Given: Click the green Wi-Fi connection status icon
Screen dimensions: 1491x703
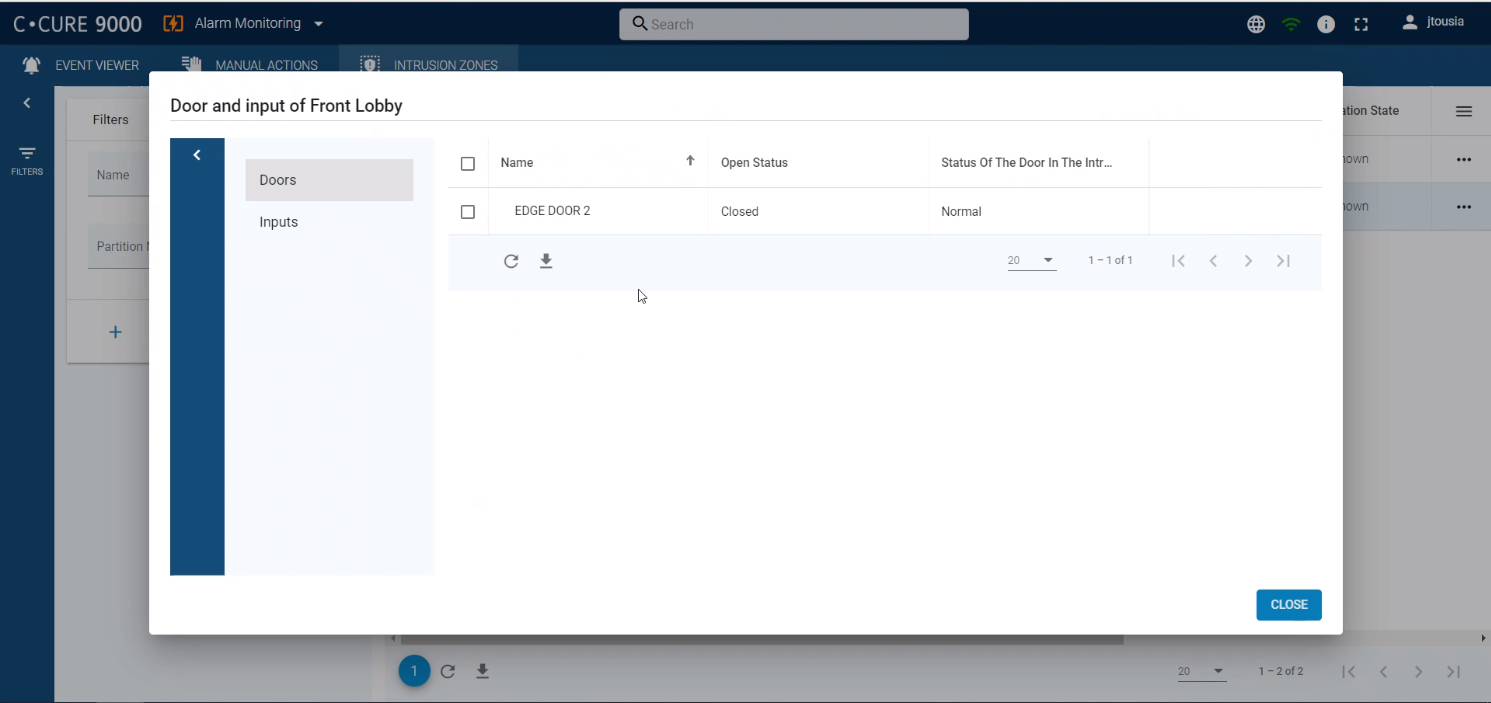Looking at the screenshot, I should click(x=1291, y=24).
